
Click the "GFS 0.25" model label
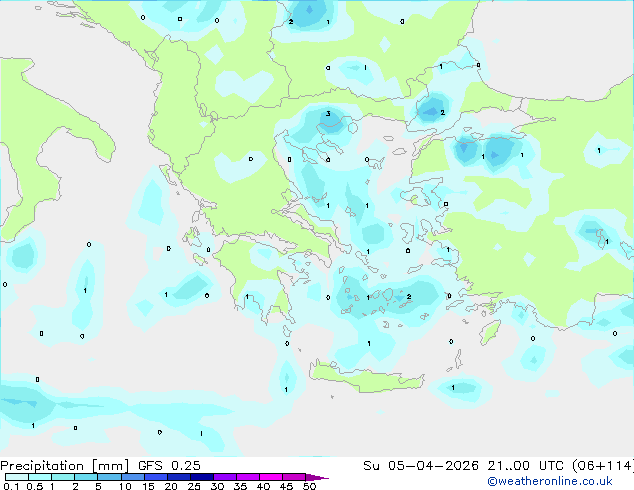tap(169, 466)
